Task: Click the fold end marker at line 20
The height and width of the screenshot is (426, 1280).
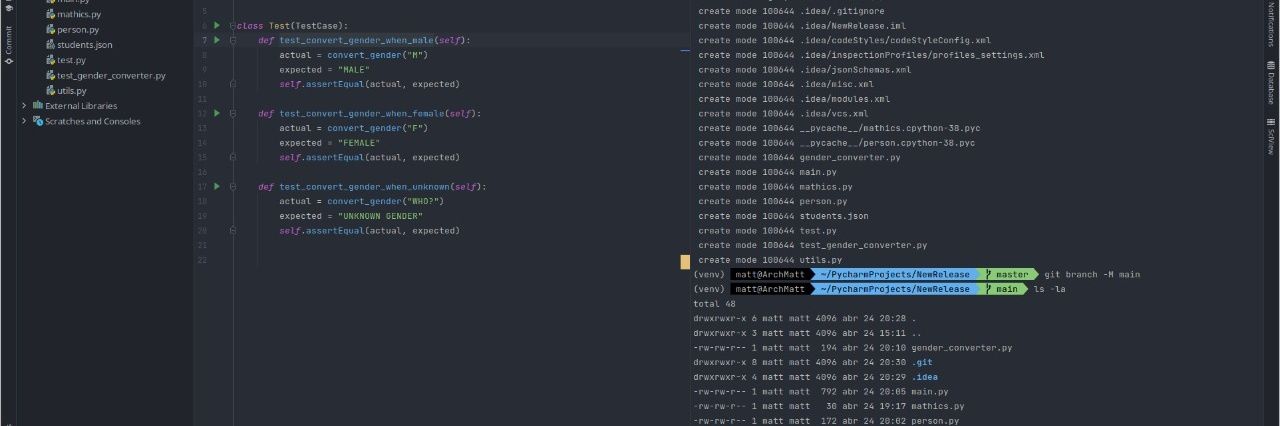Action: (232, 230)
